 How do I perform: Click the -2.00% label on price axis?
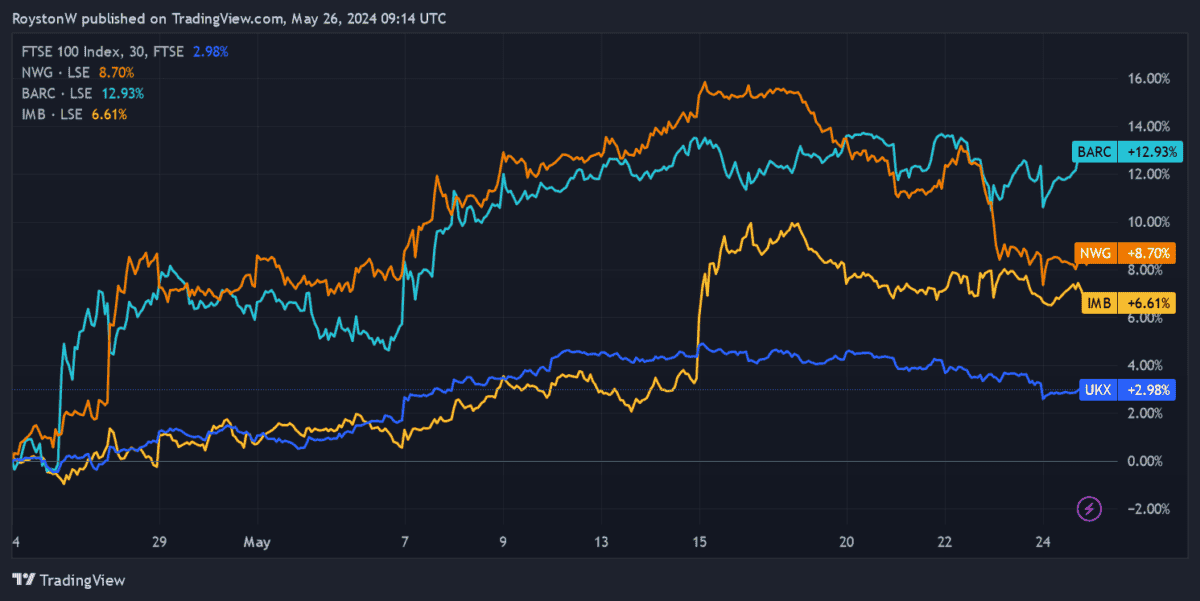click(x=1146, y=509)
